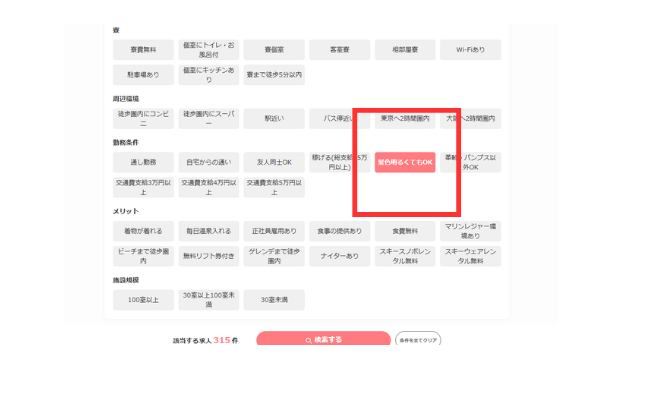The width and height of the screenshot is (650, 400).
Task: Toggle the 通し勤務 filter
Action: (144, 162)
